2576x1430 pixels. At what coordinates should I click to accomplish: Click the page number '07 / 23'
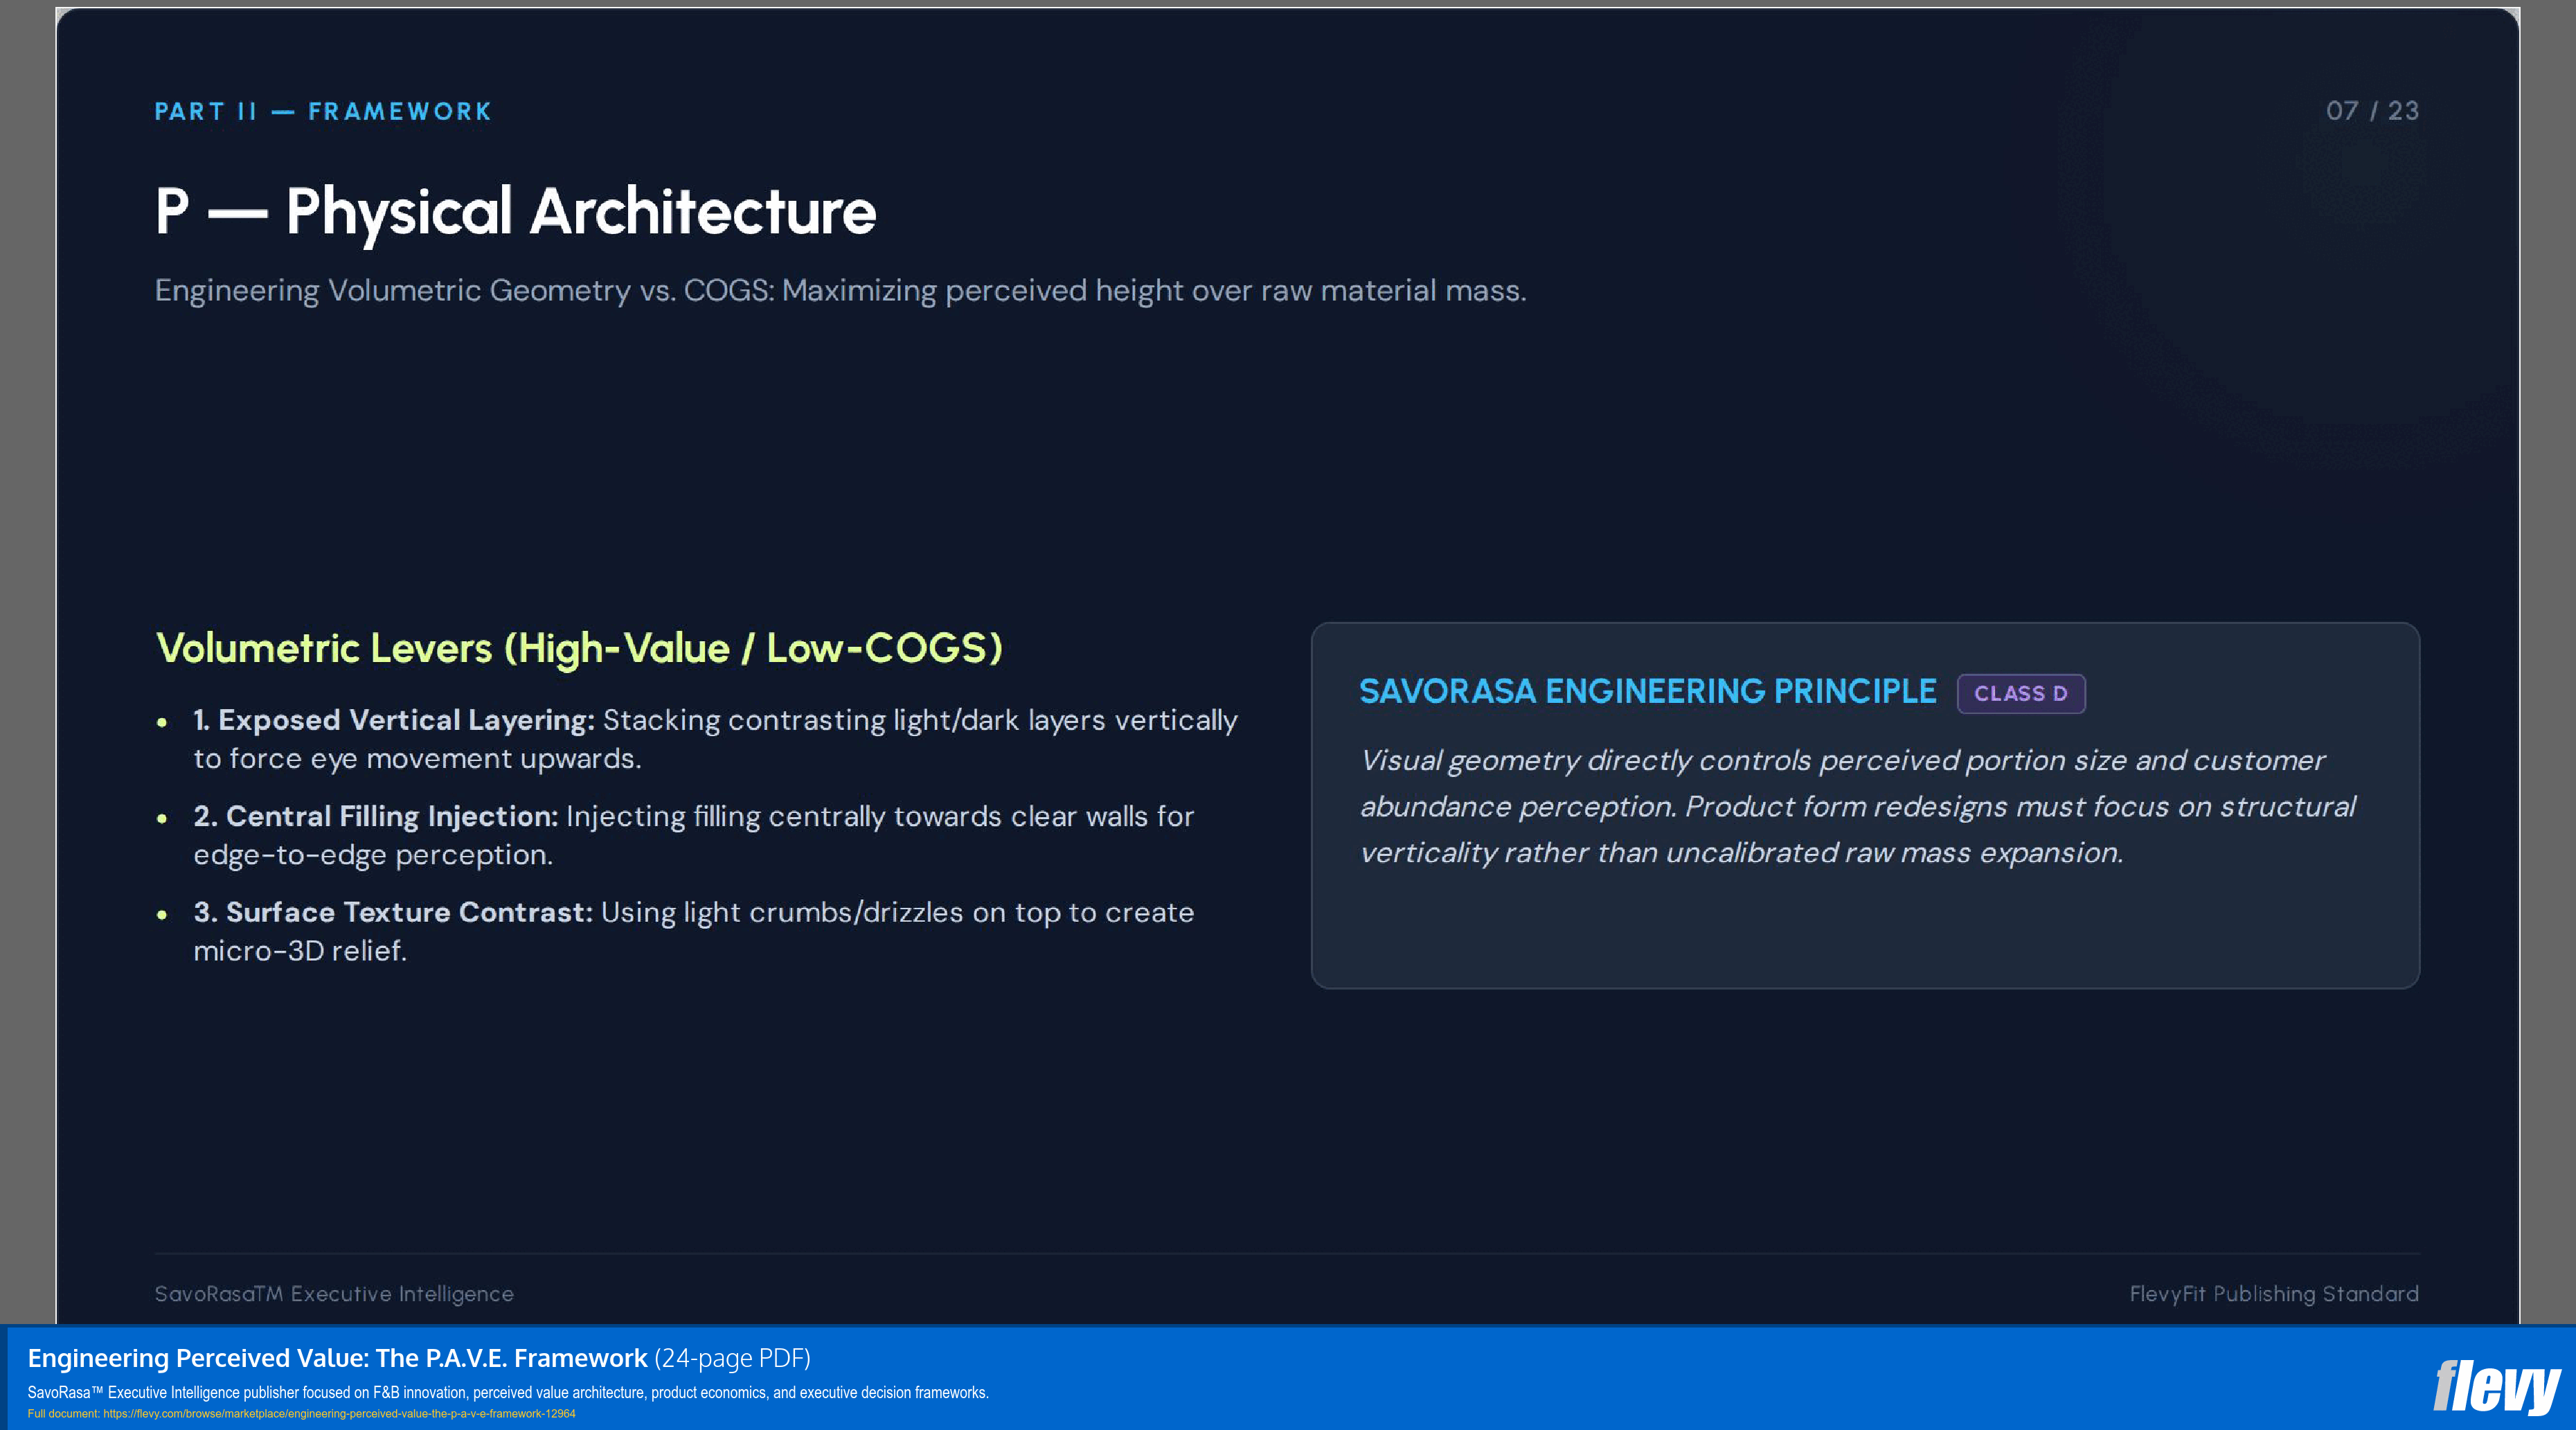point(2372,111)
